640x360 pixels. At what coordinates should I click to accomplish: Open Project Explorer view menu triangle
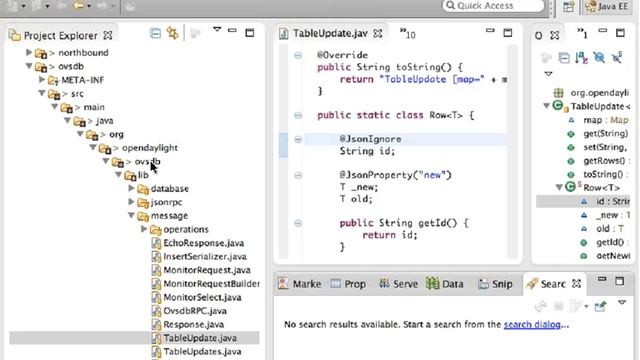(217, 29)
